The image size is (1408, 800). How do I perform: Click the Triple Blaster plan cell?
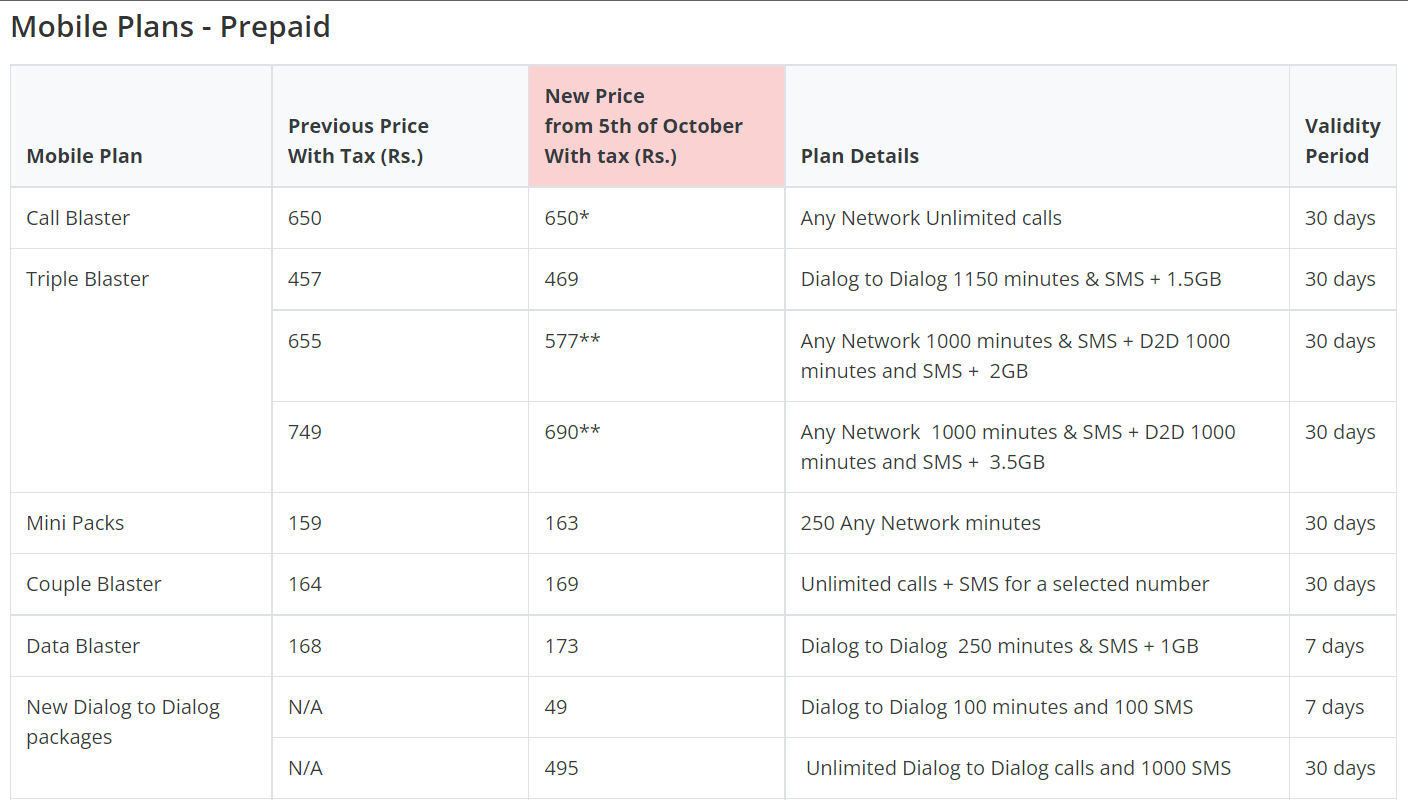pos(87,279)
